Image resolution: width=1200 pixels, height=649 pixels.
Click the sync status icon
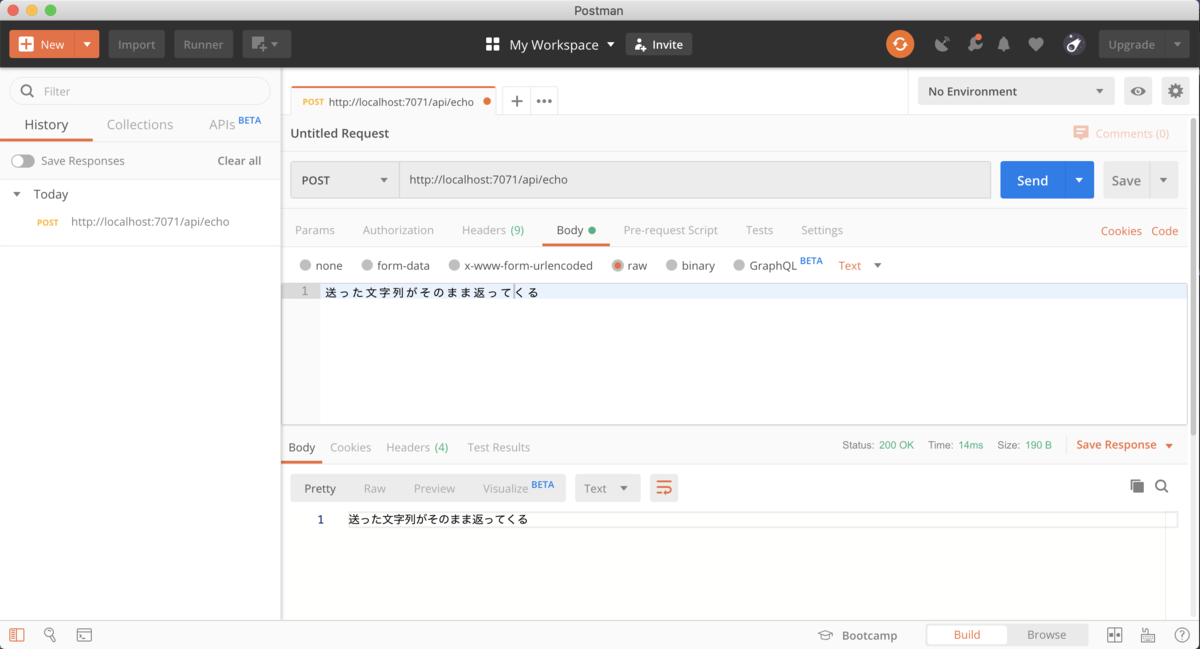(900, 44)
